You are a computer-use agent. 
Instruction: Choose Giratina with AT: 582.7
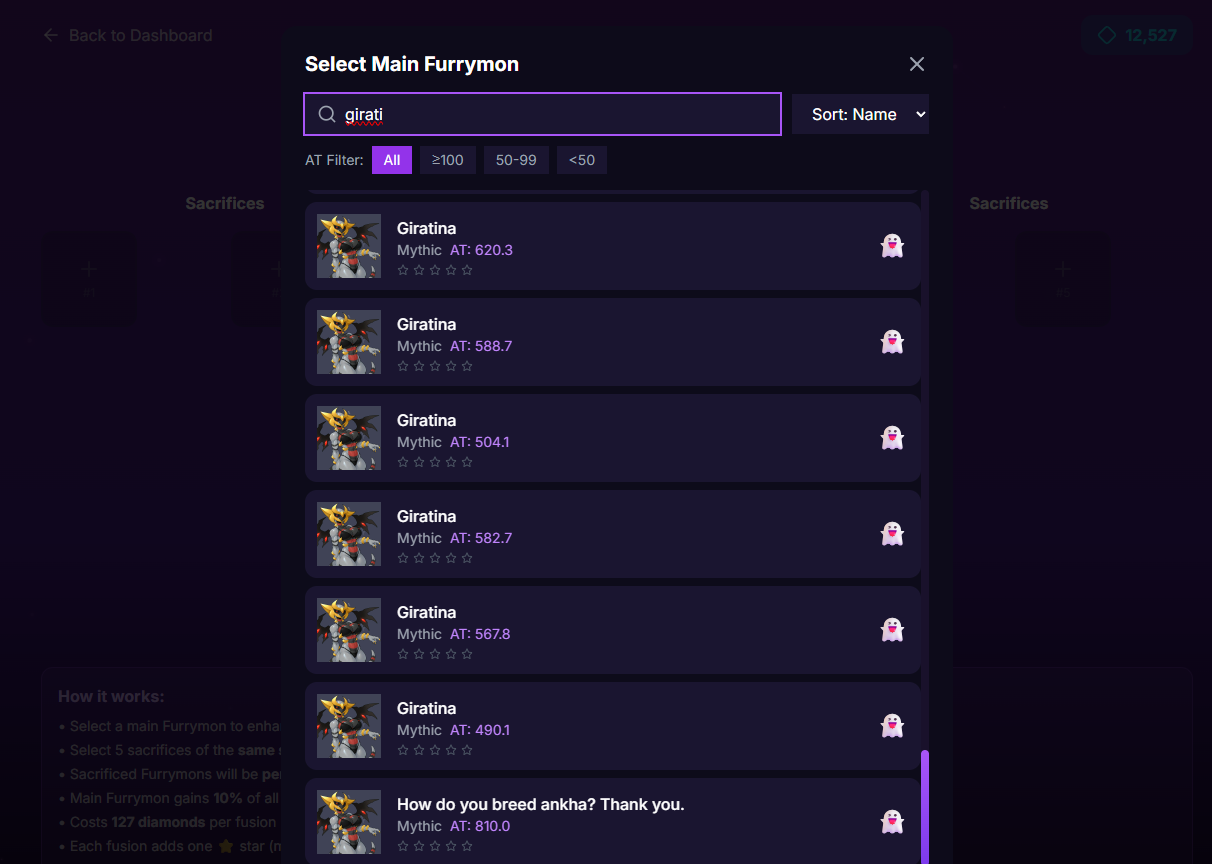coord(613,534)
